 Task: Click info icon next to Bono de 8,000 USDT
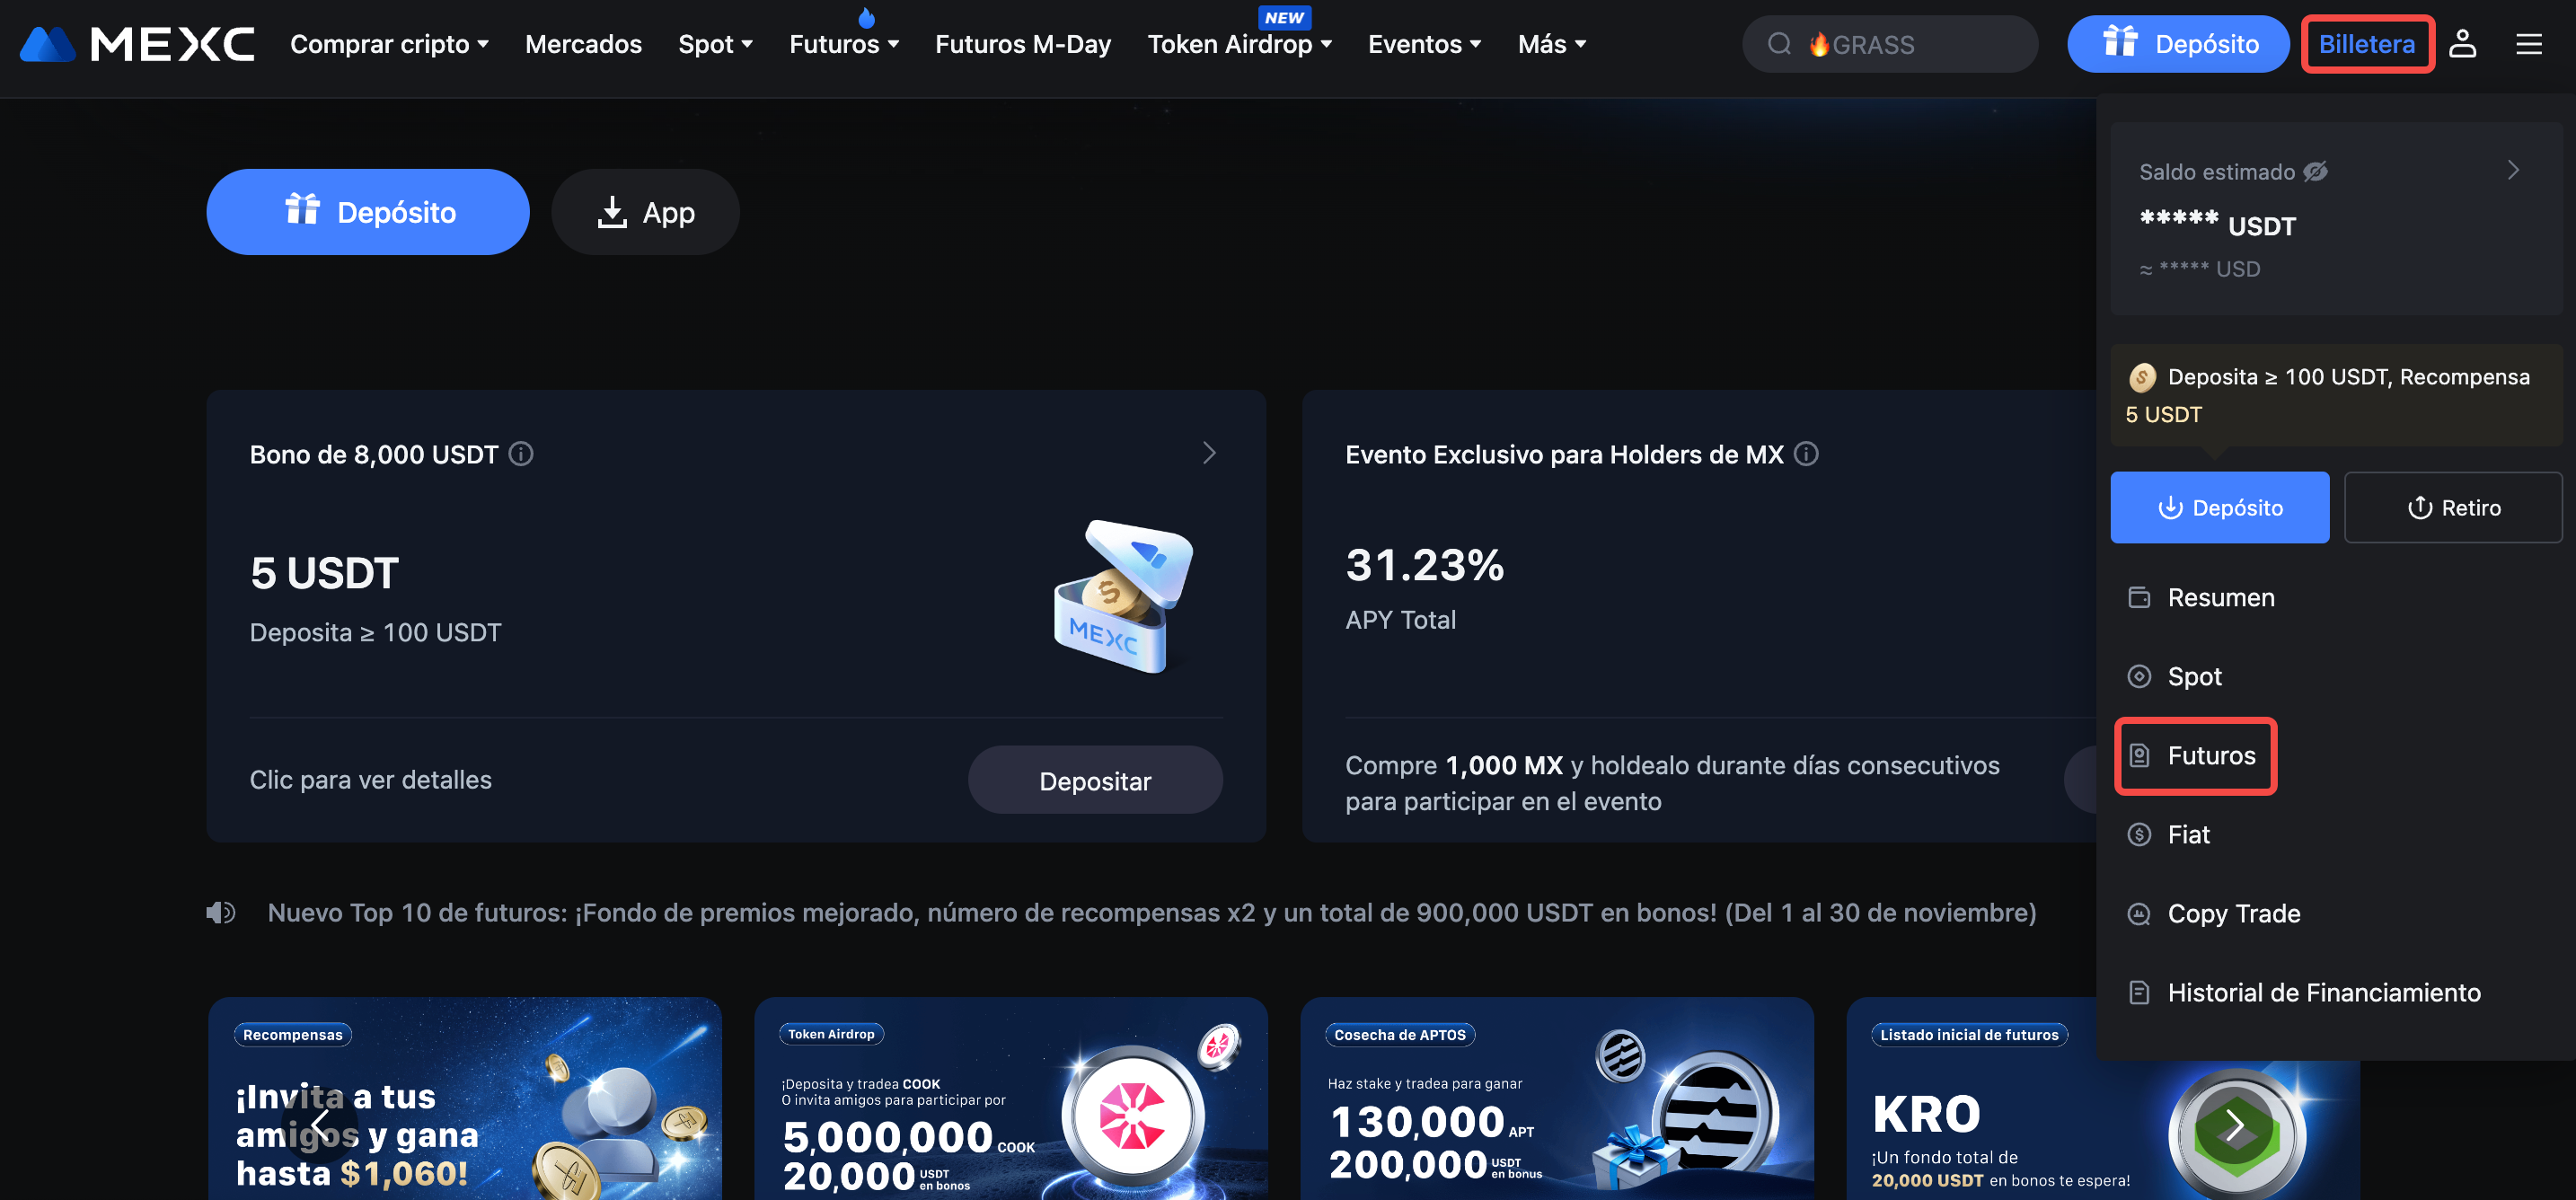pos(521,454)
